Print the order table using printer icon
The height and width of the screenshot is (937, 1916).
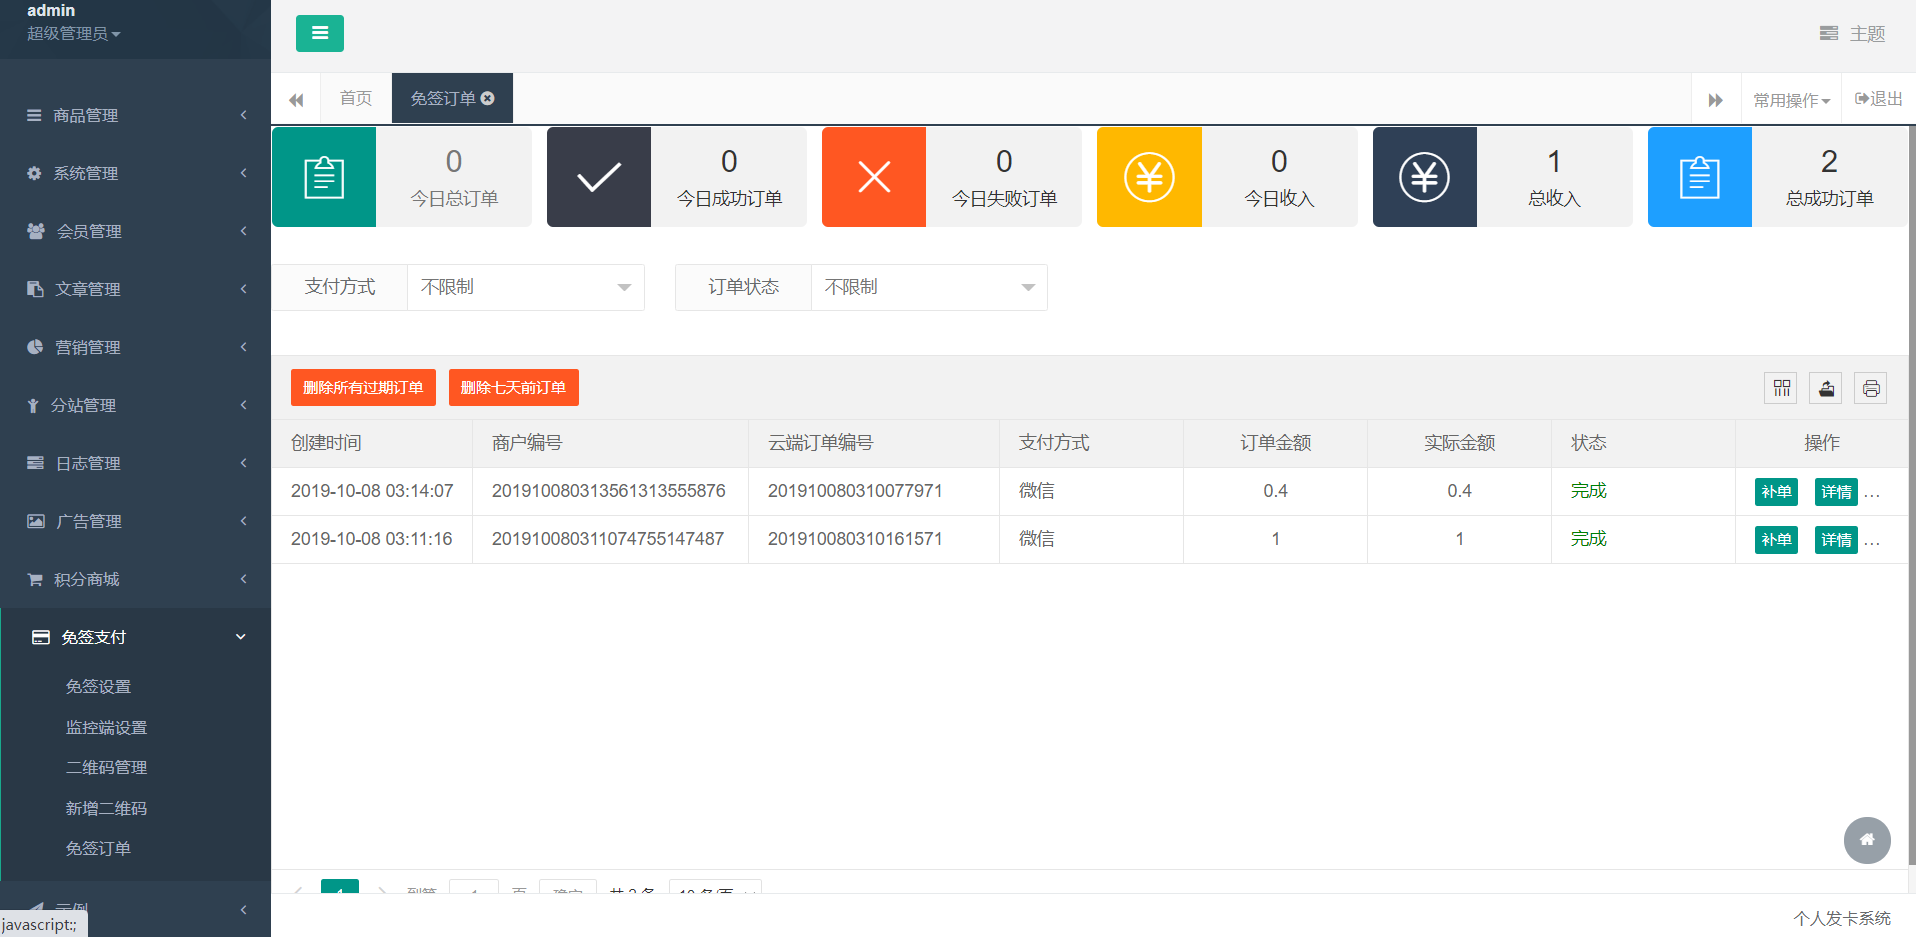pyautogui.click(x=1870, y=388)
